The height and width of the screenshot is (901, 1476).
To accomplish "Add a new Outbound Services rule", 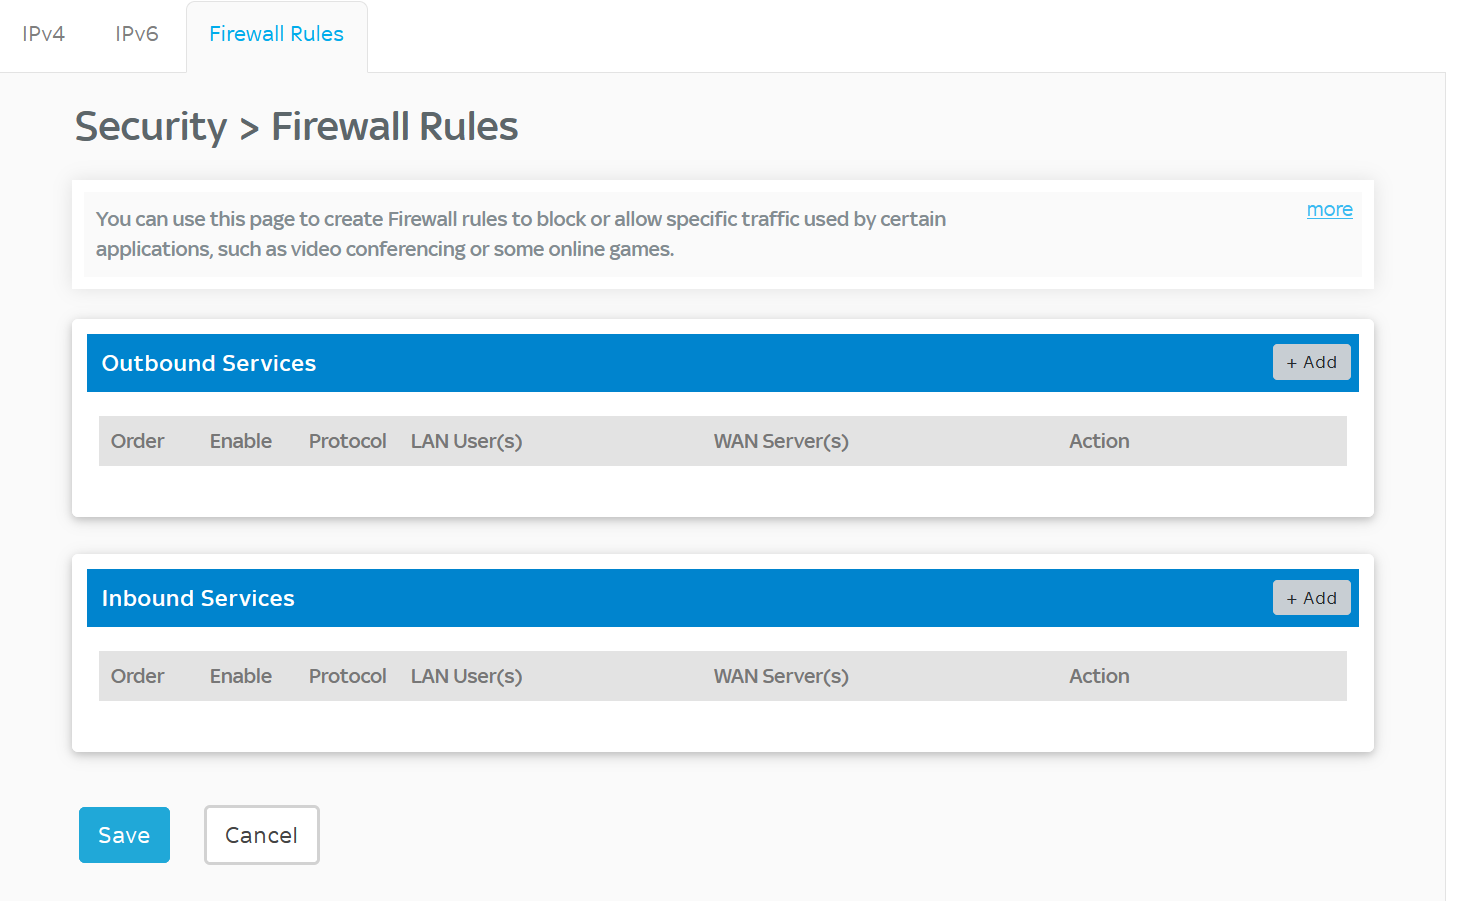I will (1311, 363).
